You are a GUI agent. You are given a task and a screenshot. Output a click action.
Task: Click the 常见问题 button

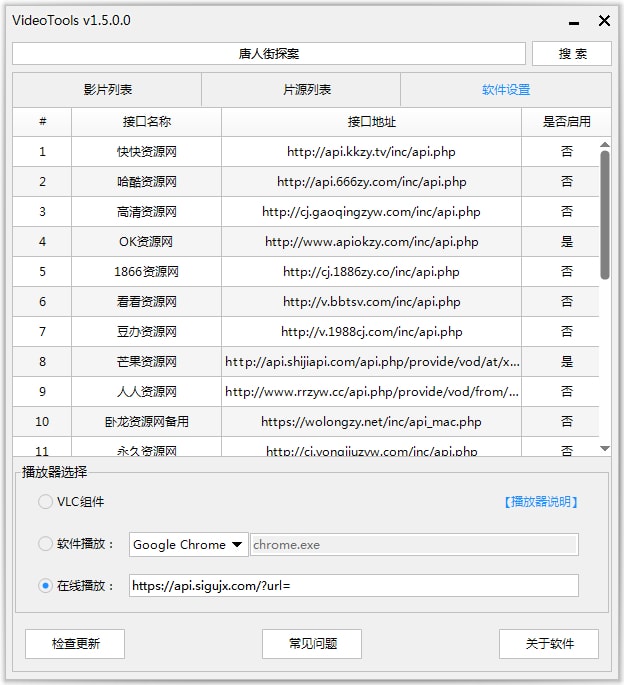coord(312,644)
